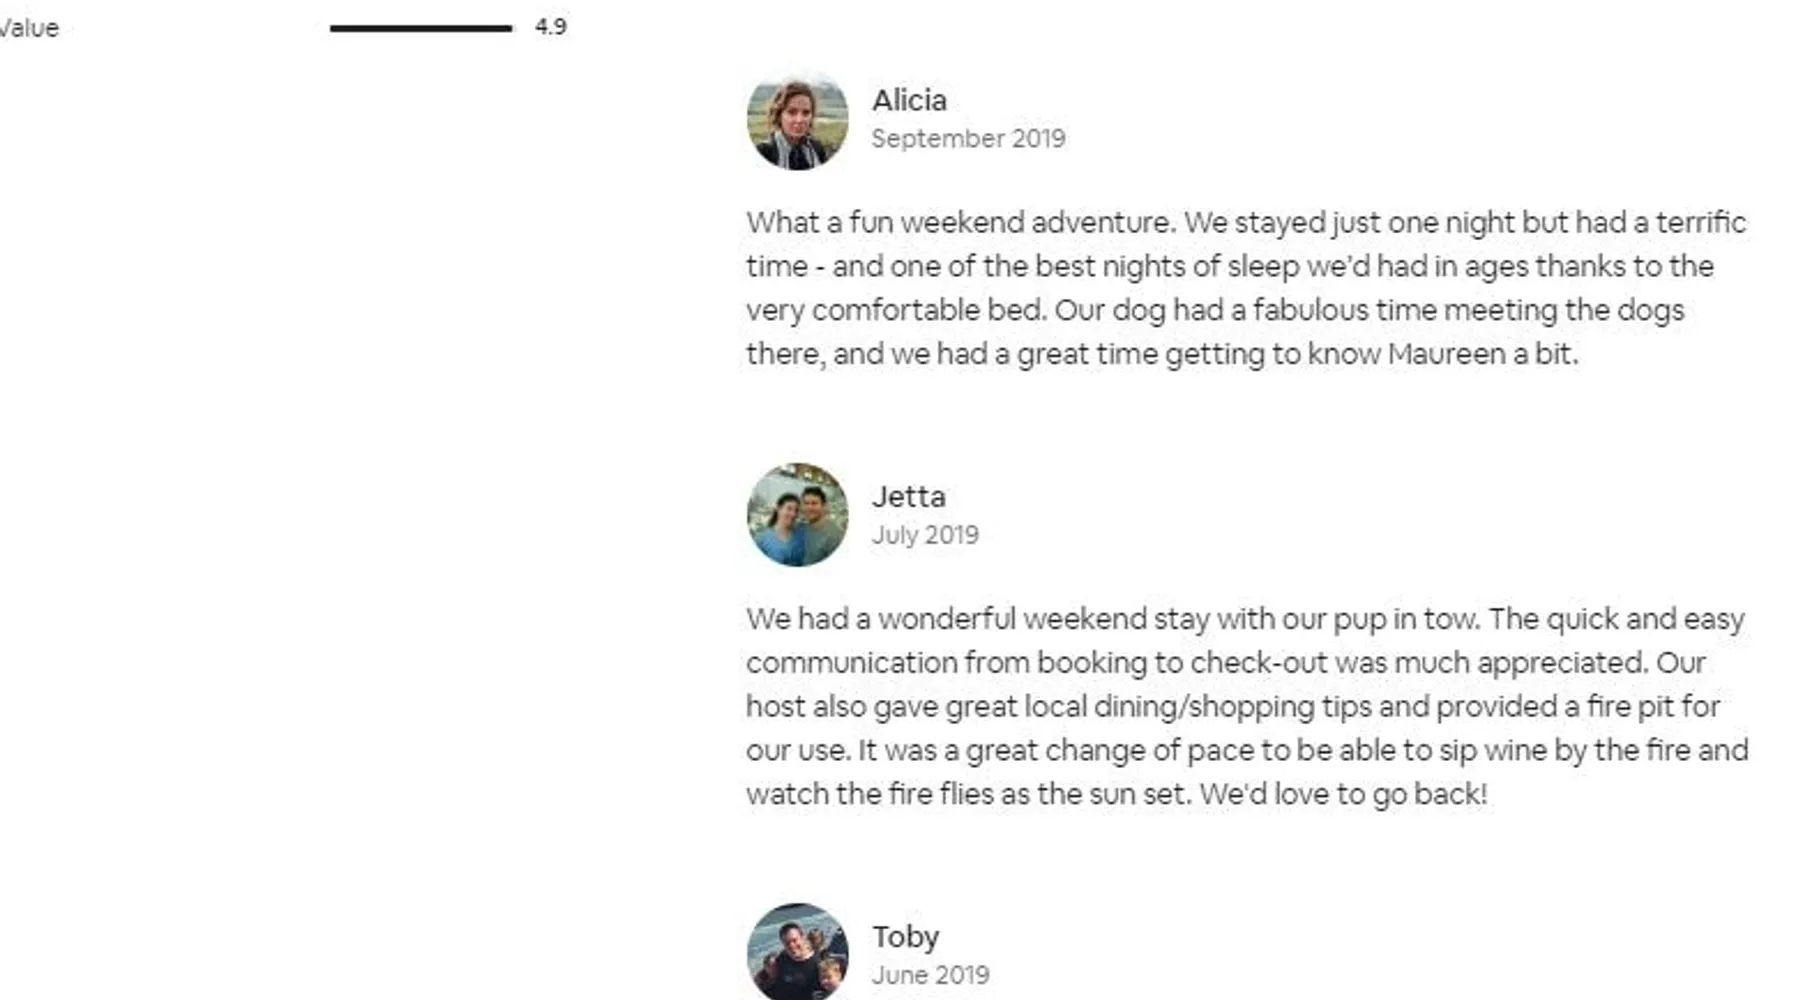Click the June 2019 review date

point(930,975)
